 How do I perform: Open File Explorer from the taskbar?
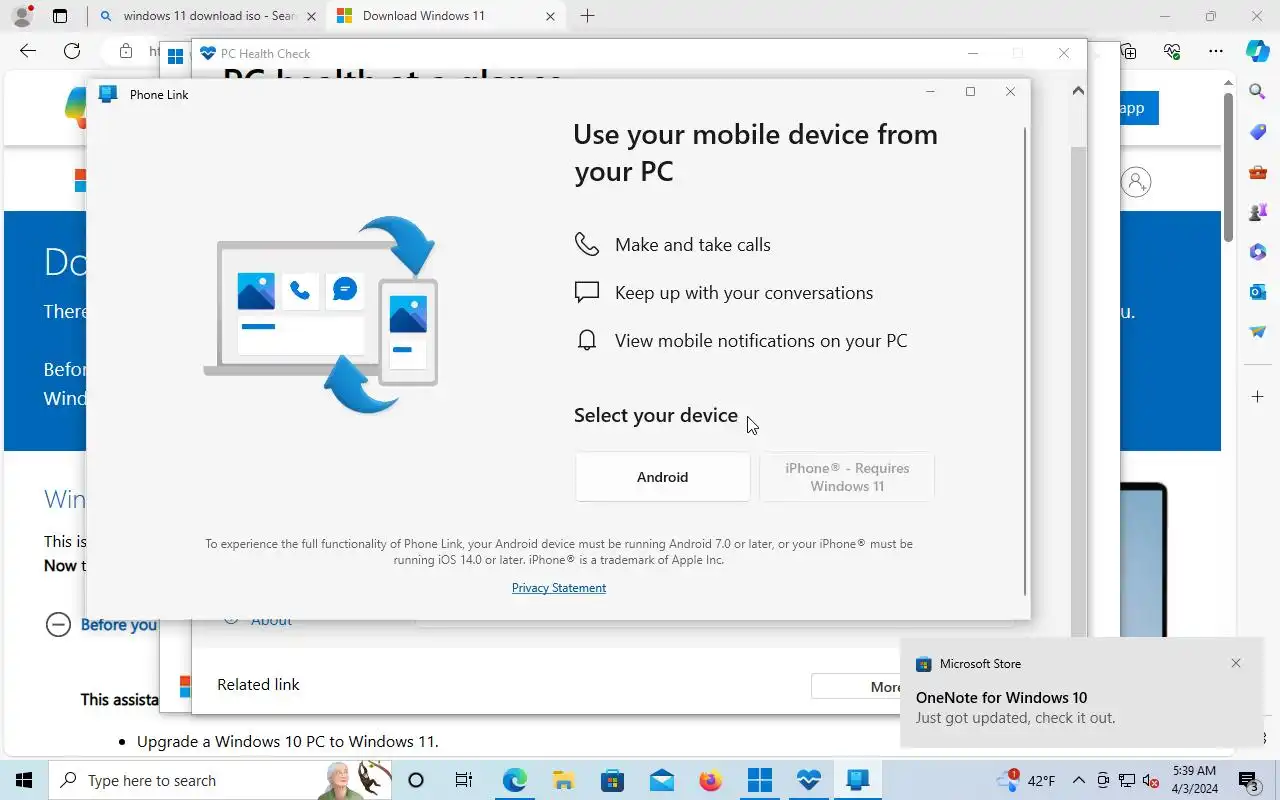(x=563, y=780)
